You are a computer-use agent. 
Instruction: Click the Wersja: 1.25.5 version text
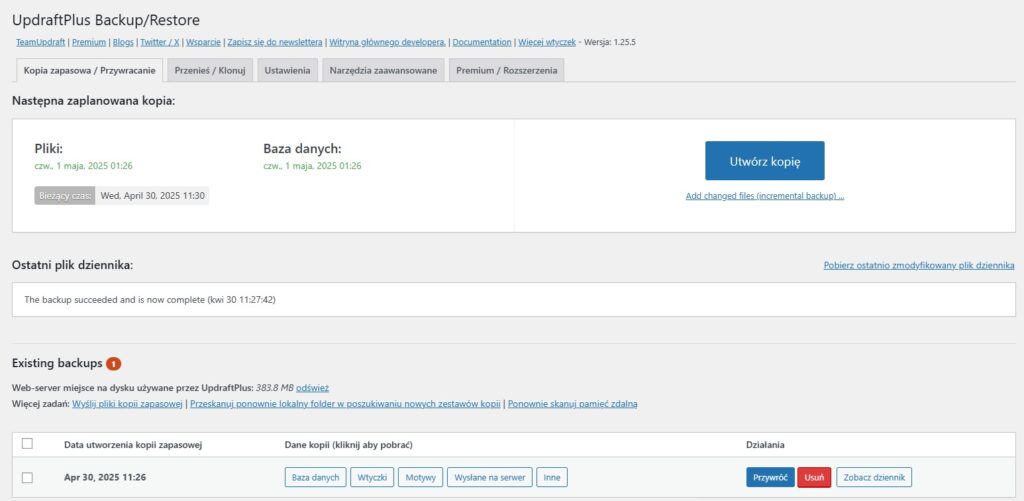point(609,42)
